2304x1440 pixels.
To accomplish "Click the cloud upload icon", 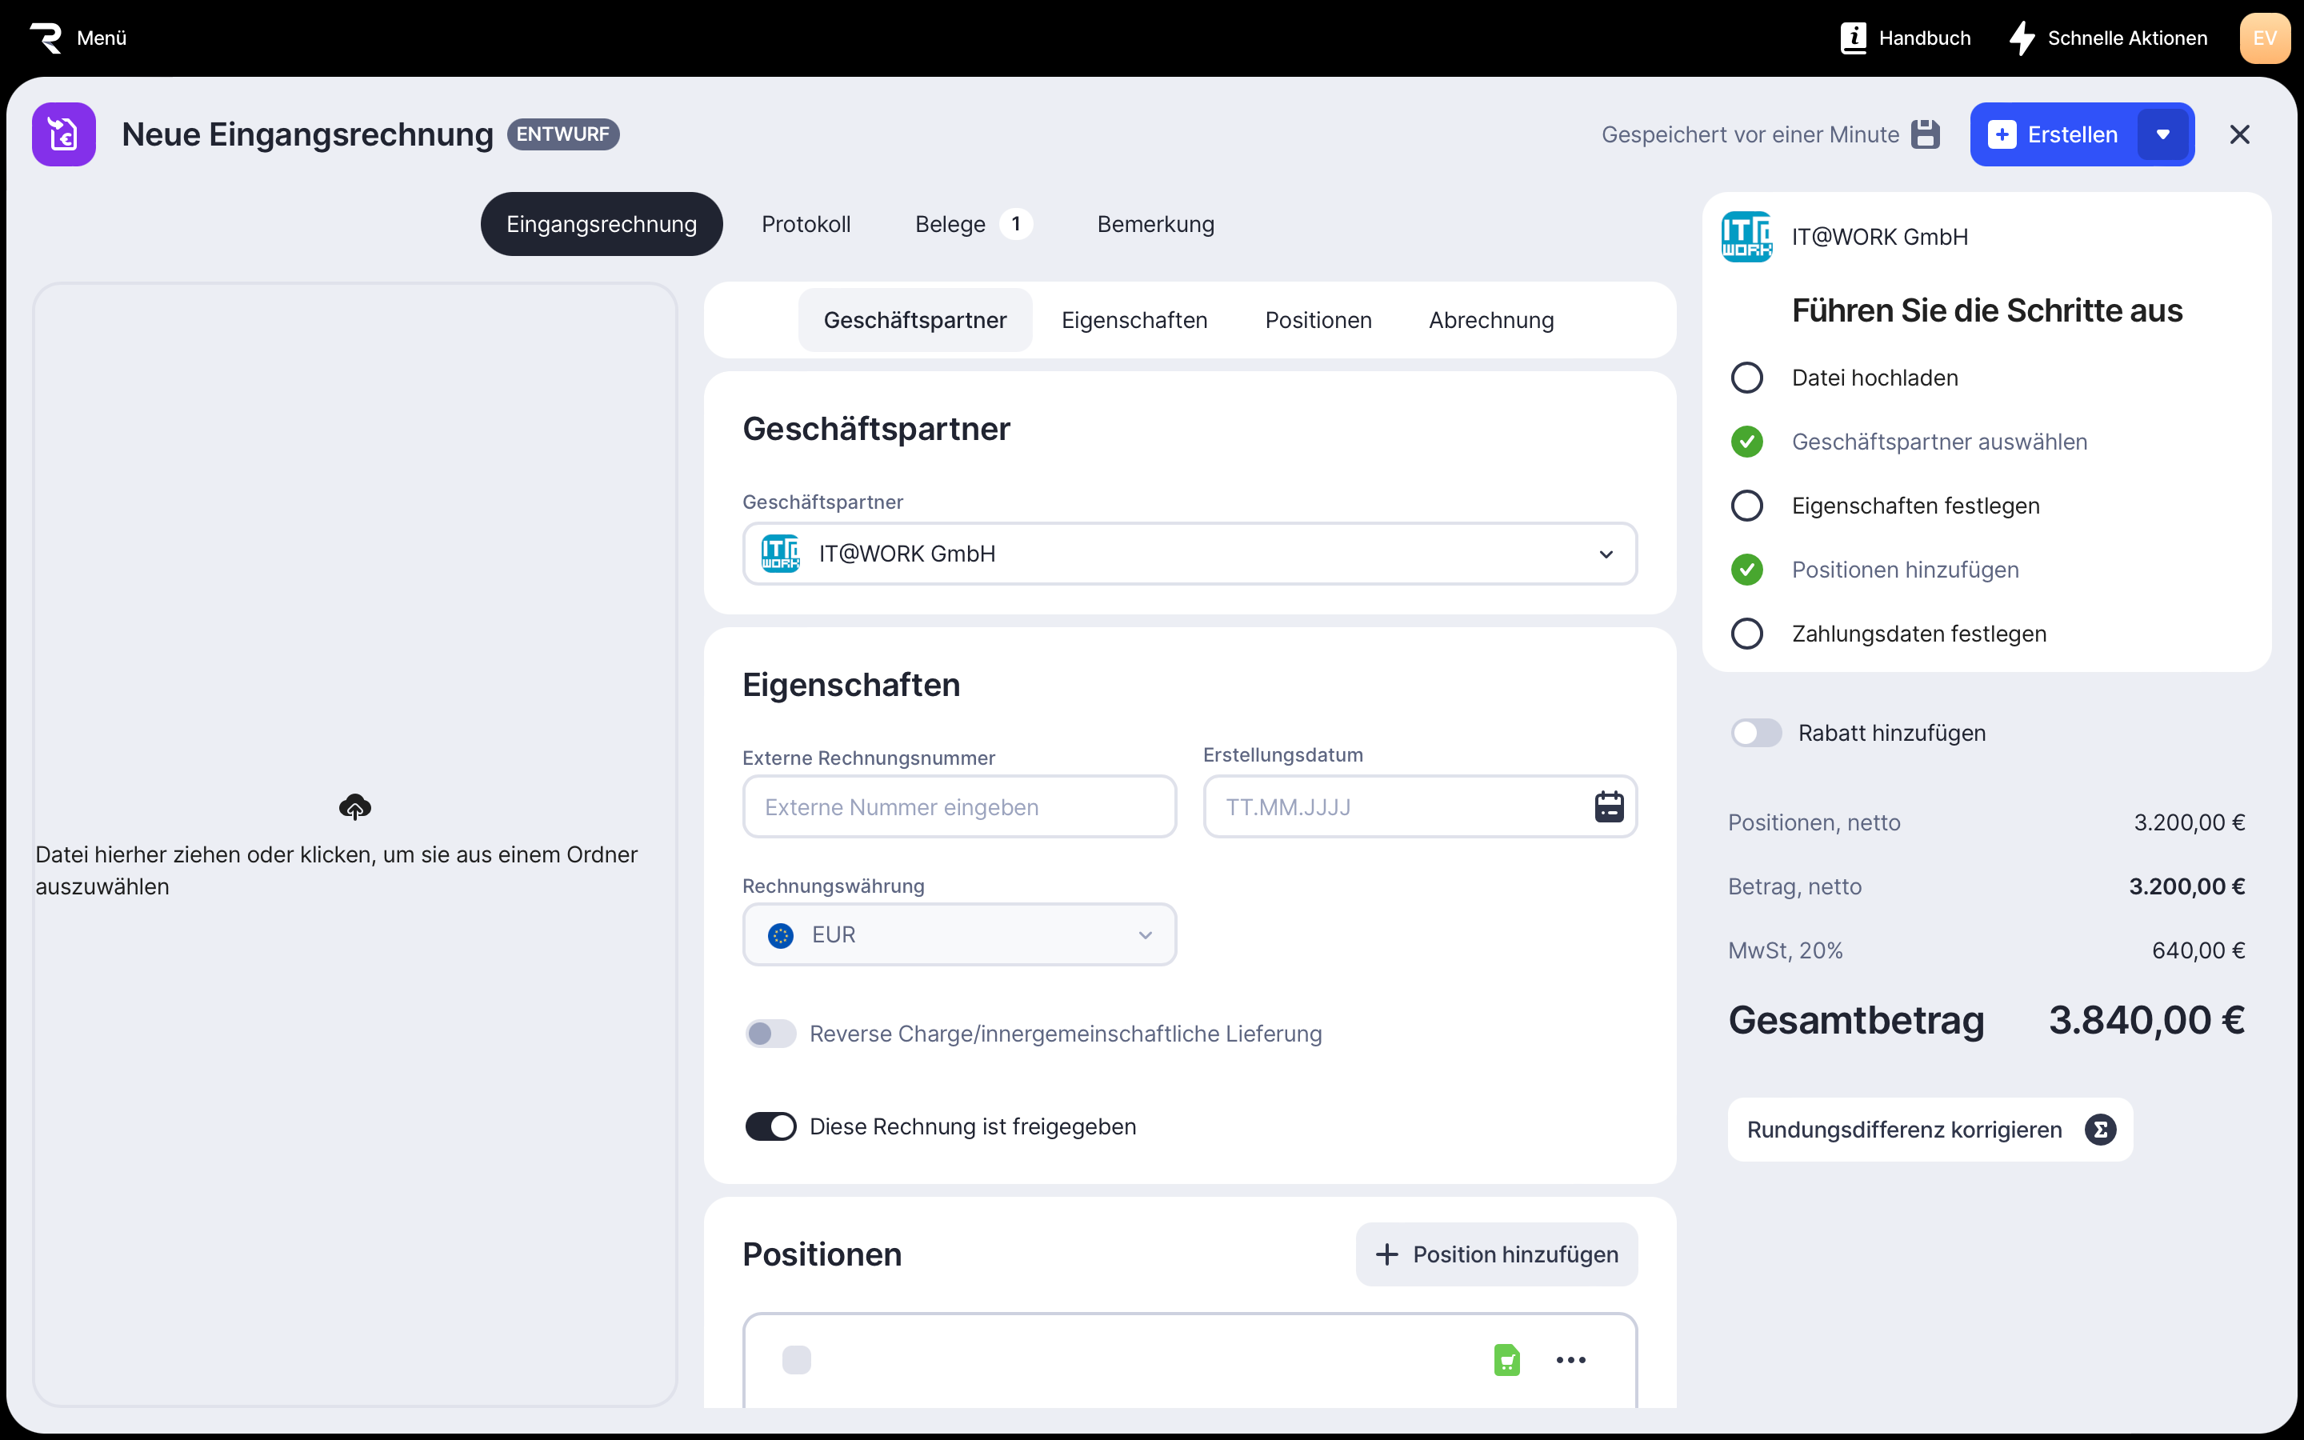I will coord(355,806).
